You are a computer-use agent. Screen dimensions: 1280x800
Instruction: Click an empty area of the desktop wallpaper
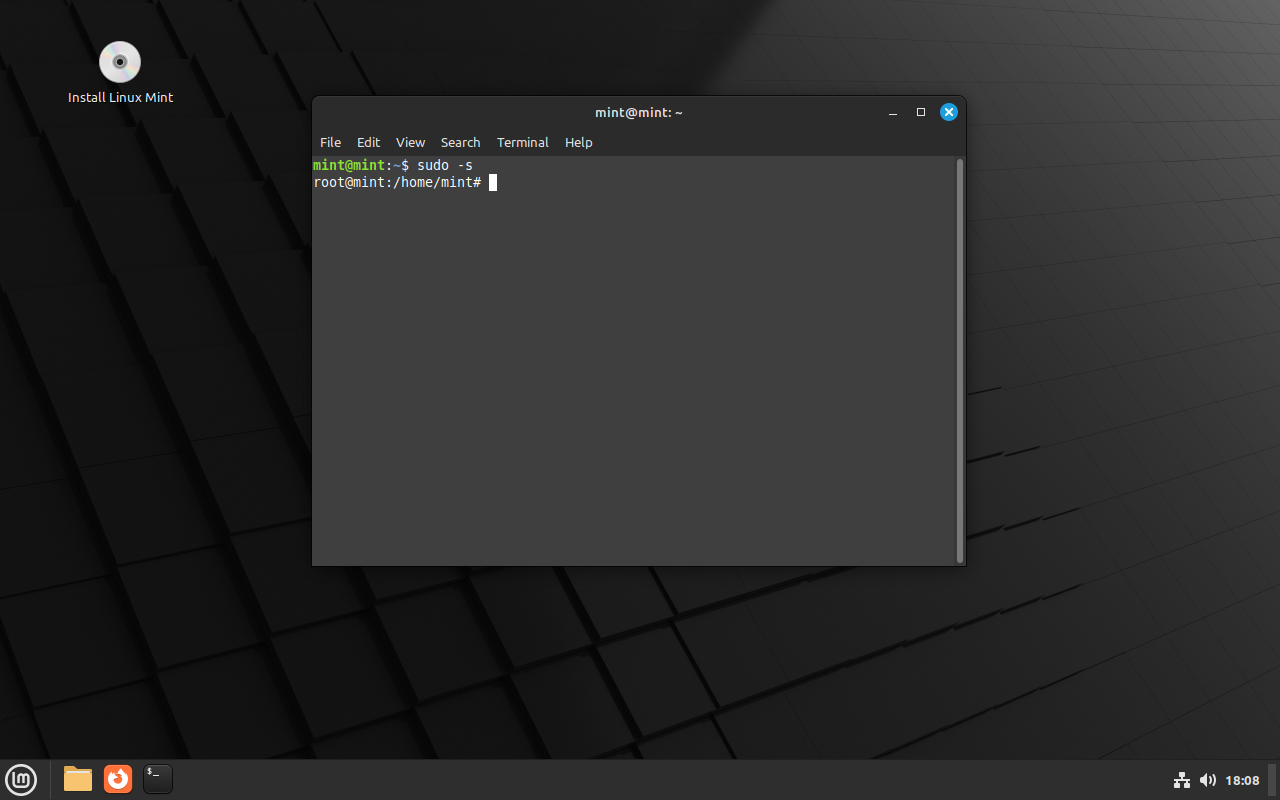click(x=640, y=650)
